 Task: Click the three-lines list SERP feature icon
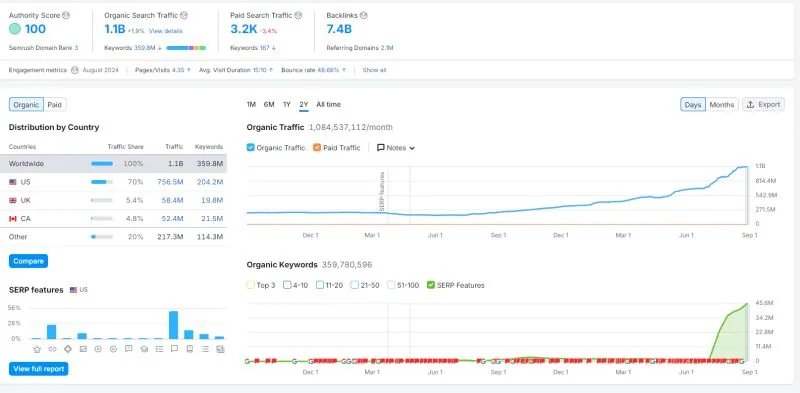(x=205, y=349)
